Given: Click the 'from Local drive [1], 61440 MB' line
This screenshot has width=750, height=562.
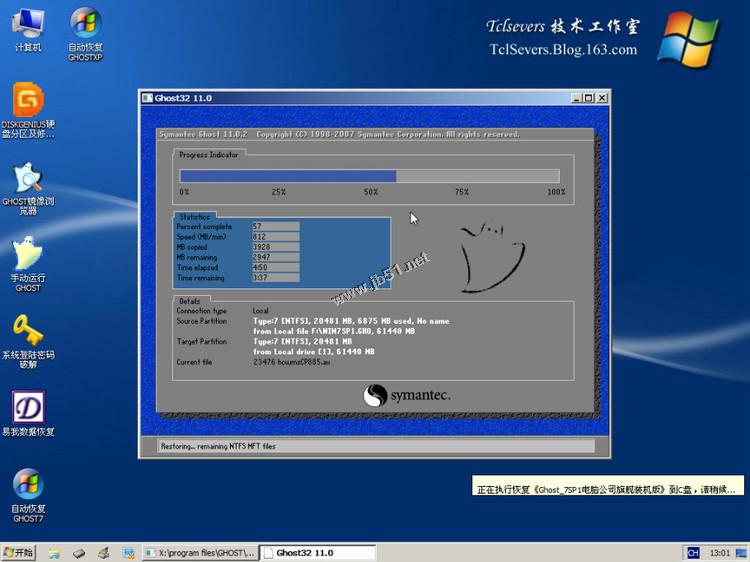Looking at the screenshot, I should click(314, 352).
